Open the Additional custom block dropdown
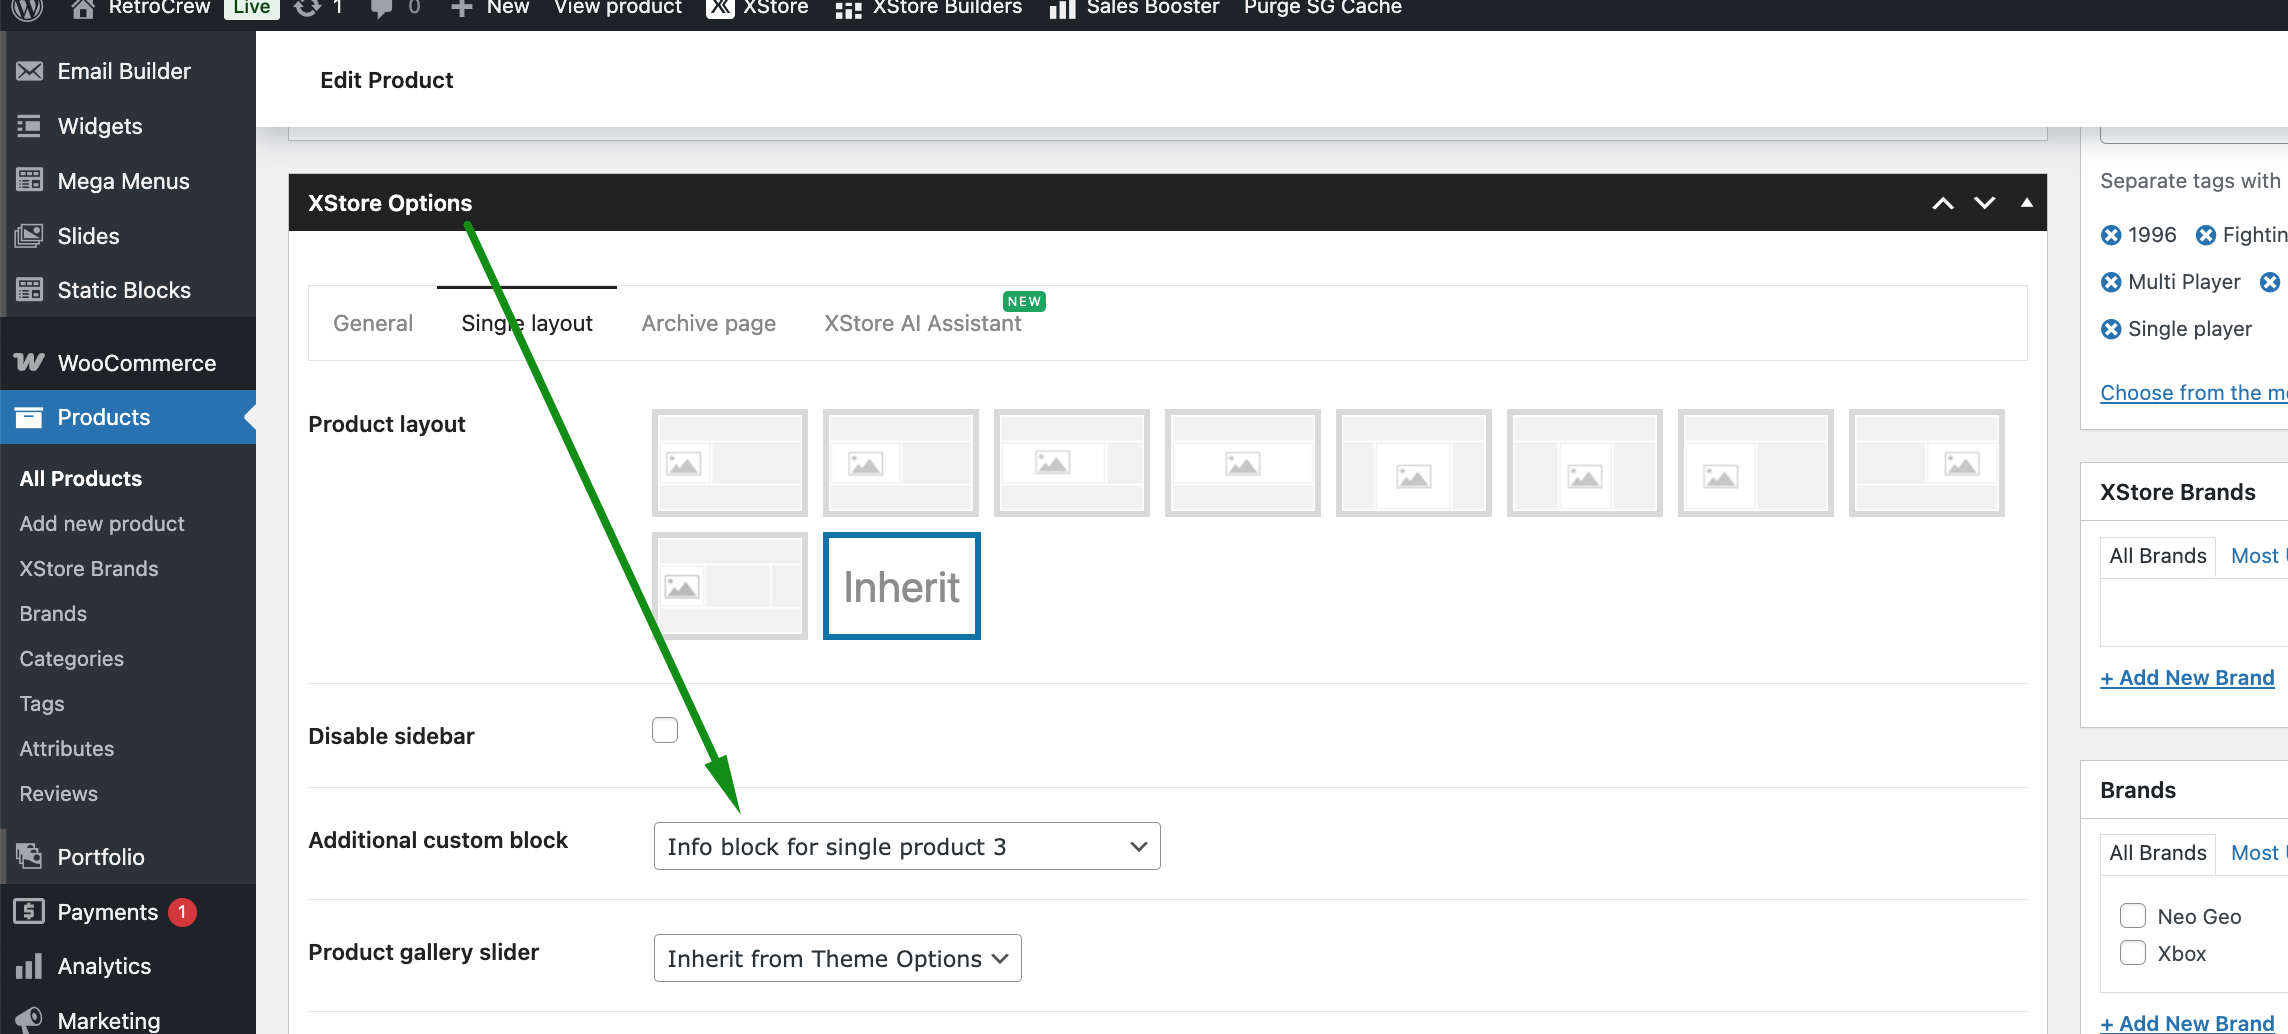 pyautogui.click(x=907, y=846)
